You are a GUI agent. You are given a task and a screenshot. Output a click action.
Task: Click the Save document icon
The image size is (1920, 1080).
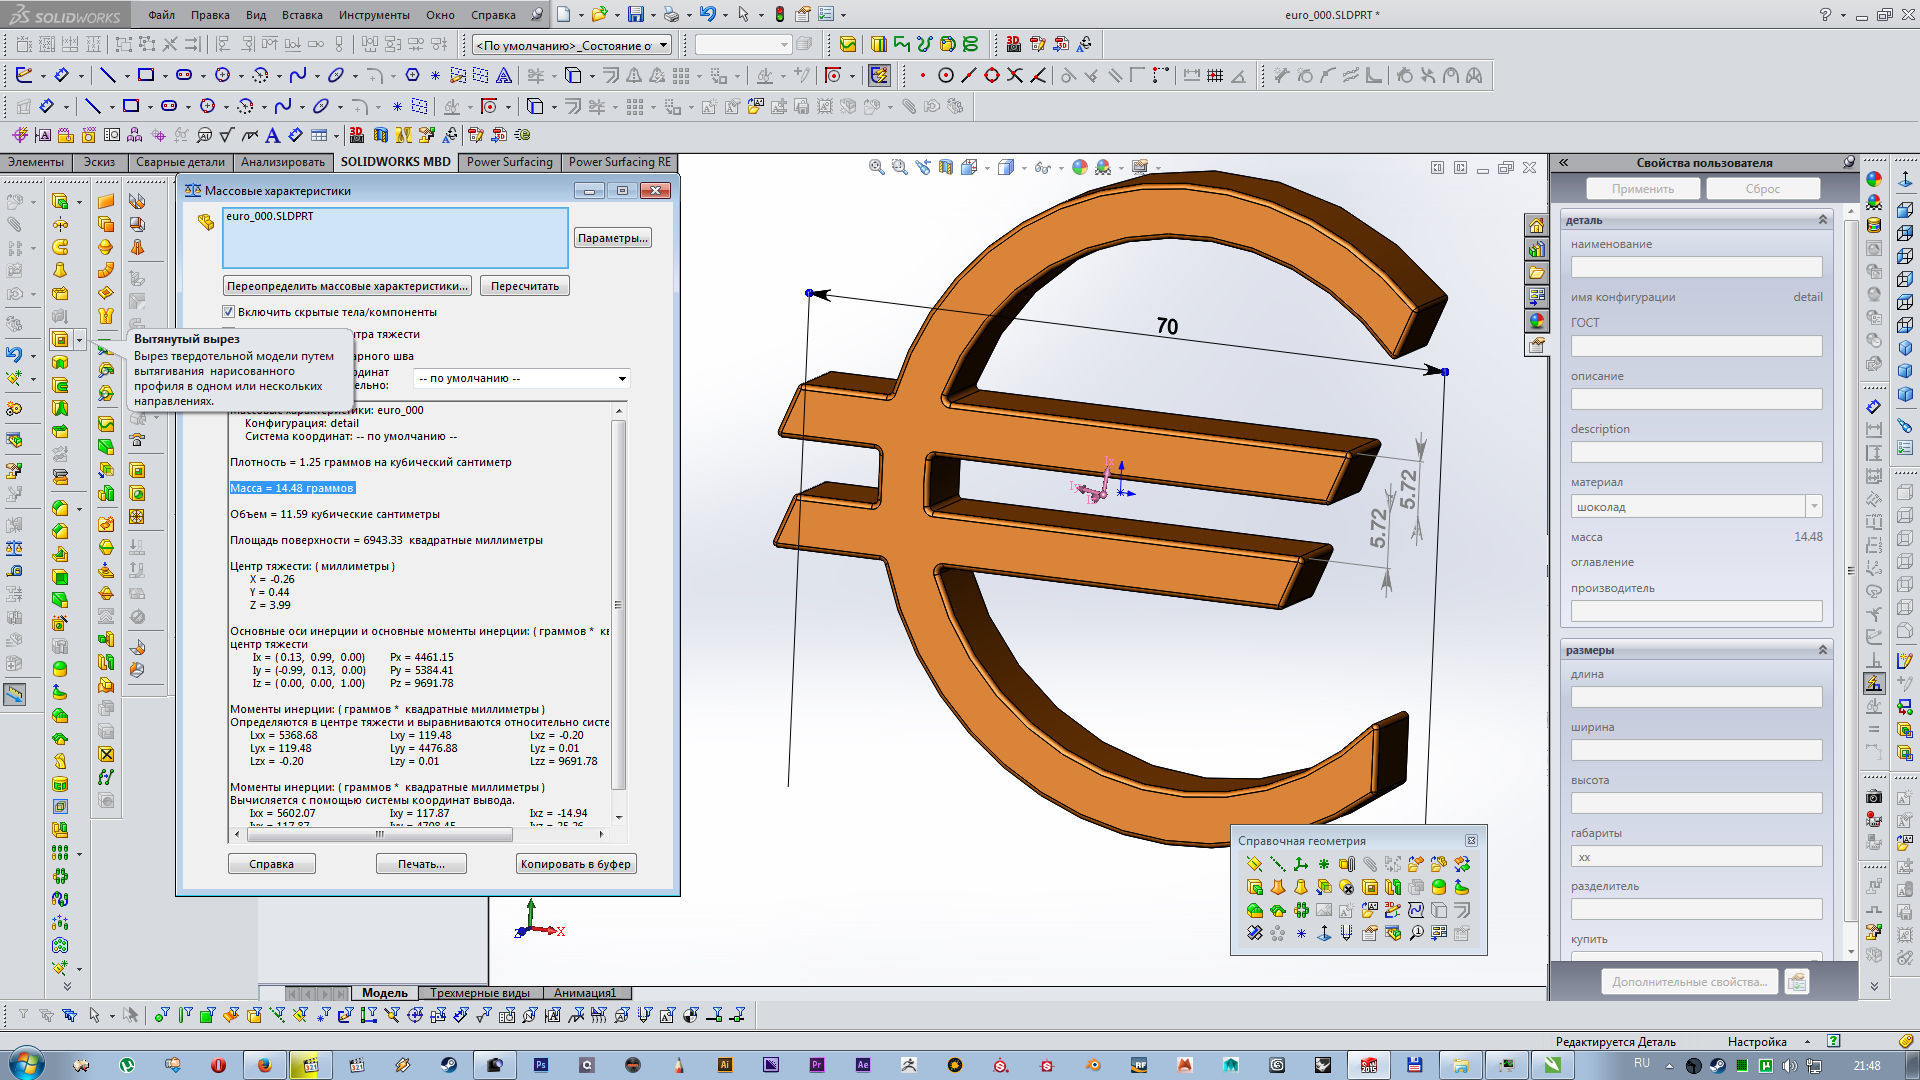[635, 15]
